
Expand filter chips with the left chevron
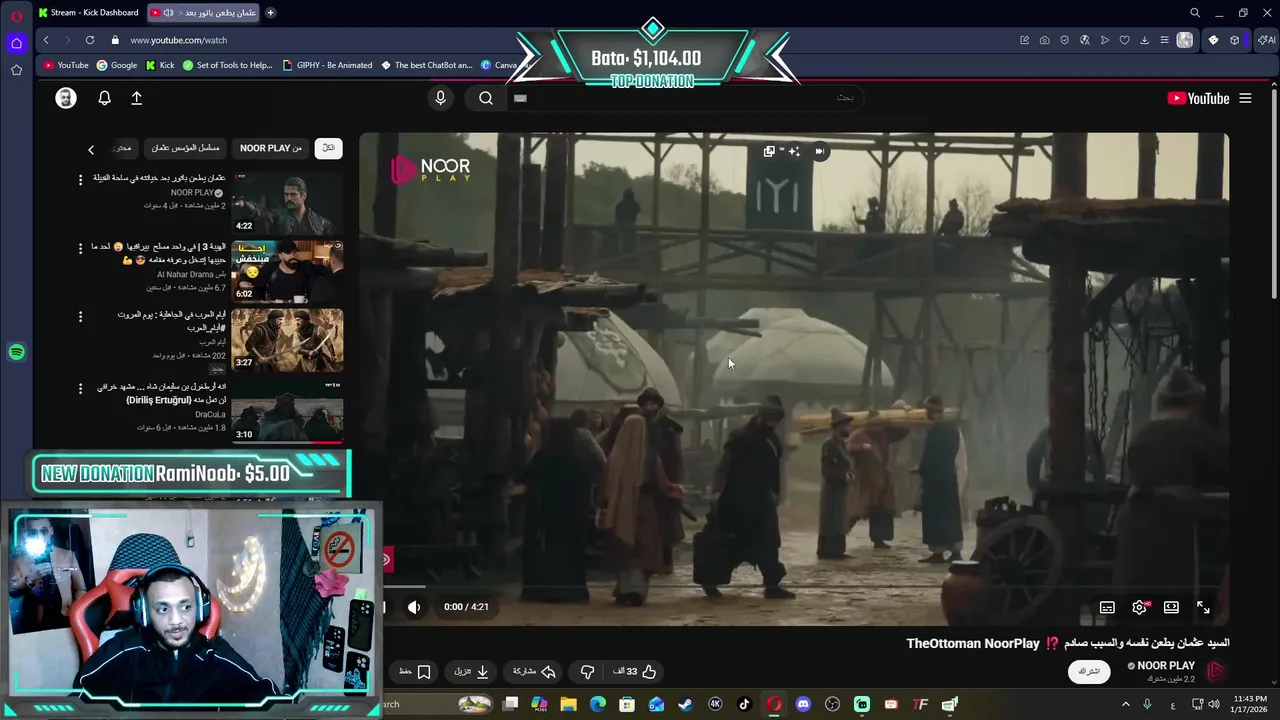[x=91, y=149]
